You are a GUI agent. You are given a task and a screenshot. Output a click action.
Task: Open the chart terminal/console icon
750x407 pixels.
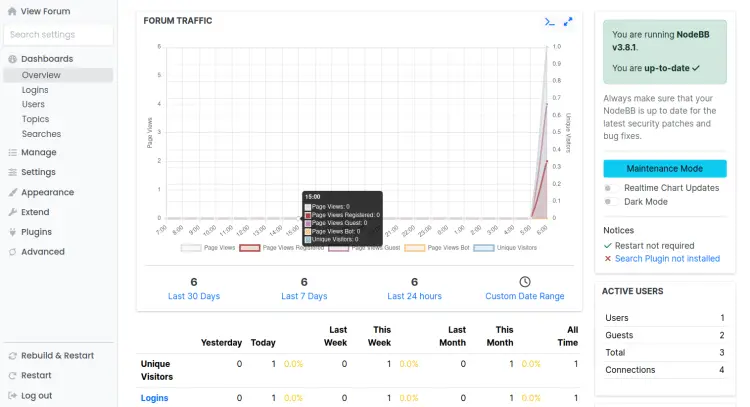tap(549, 21)
